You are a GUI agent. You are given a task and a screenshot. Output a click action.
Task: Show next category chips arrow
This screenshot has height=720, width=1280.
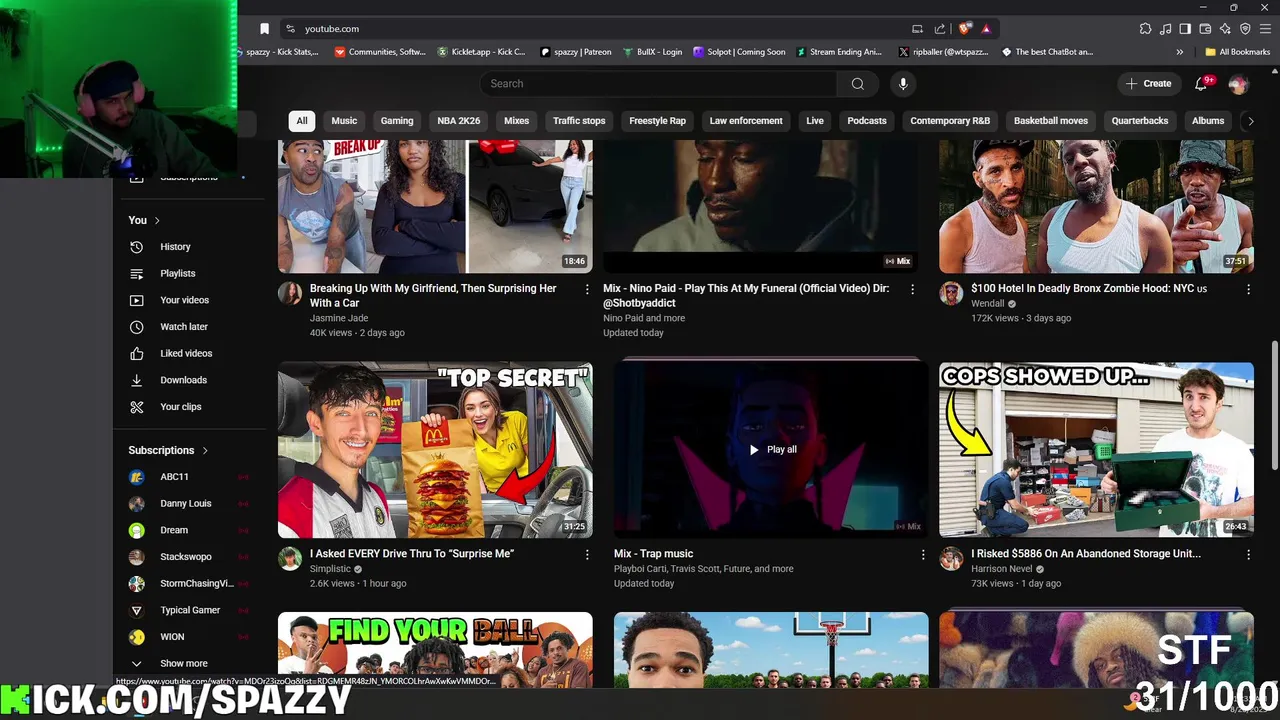tap(1249, 121)
